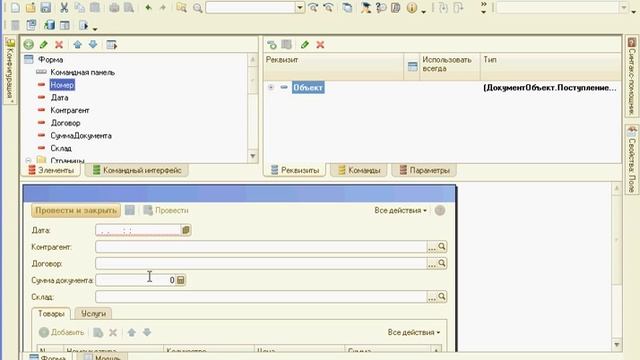Viewport: 640px width, 360px height.
Task: Select Командная панель in the elements tree
Action: click(x=82, y=72)
